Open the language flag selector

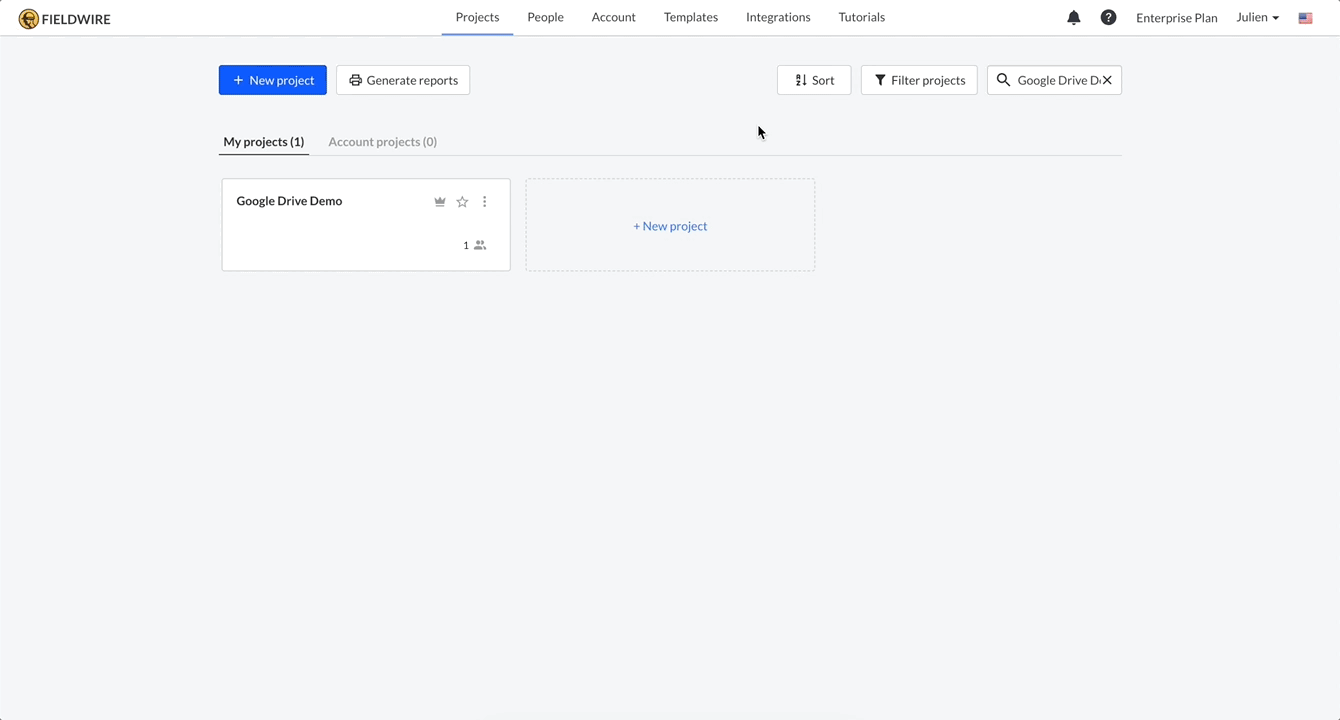(x=1305, y=17)
